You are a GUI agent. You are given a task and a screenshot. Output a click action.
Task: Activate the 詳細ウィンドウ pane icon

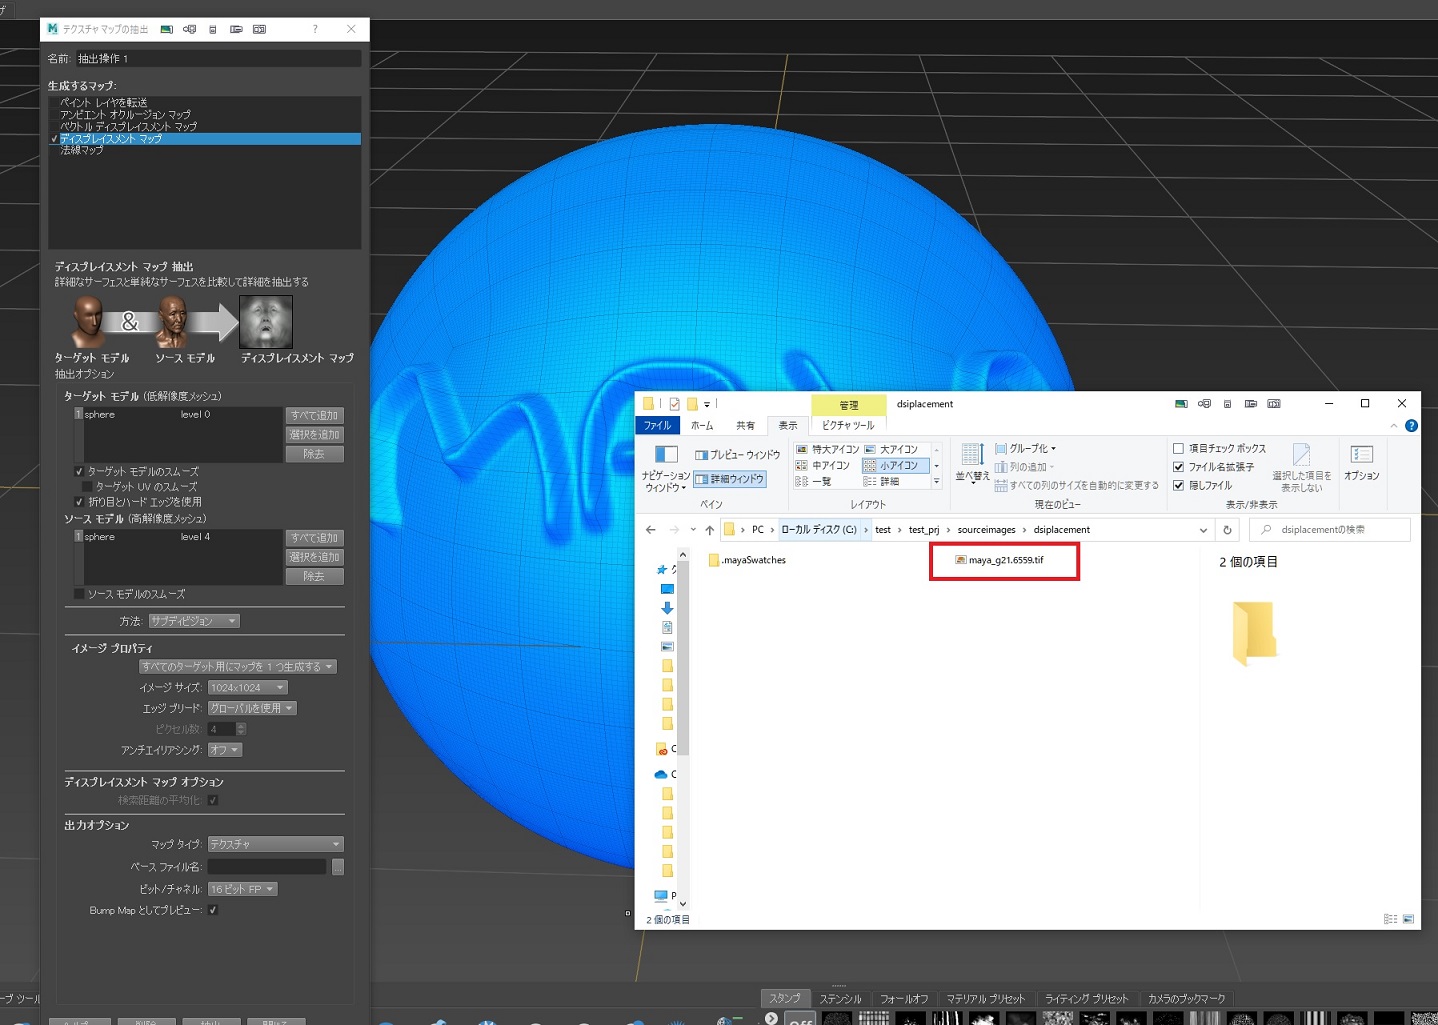tap(731, 479)
